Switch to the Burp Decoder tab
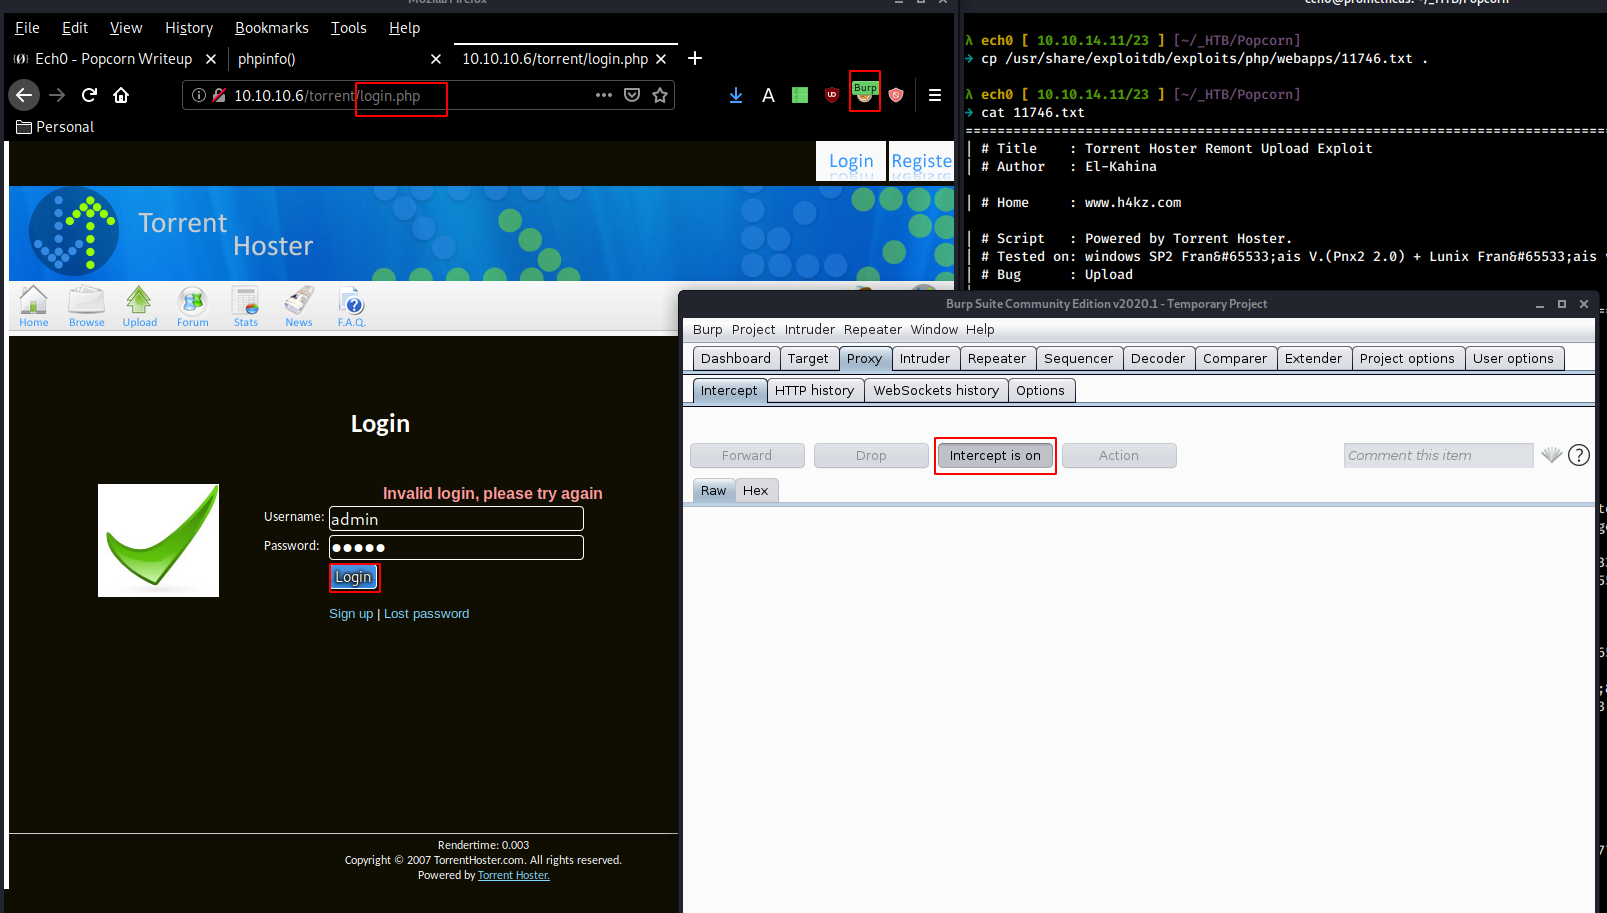Image resolution: width=1607 pixels, height=913 pixels. point(1158,358)
